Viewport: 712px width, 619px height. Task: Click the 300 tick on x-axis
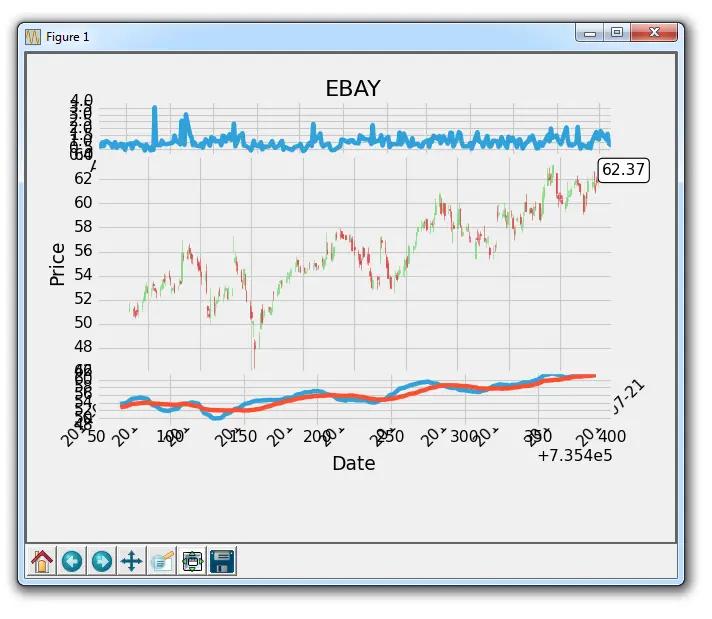464,436
